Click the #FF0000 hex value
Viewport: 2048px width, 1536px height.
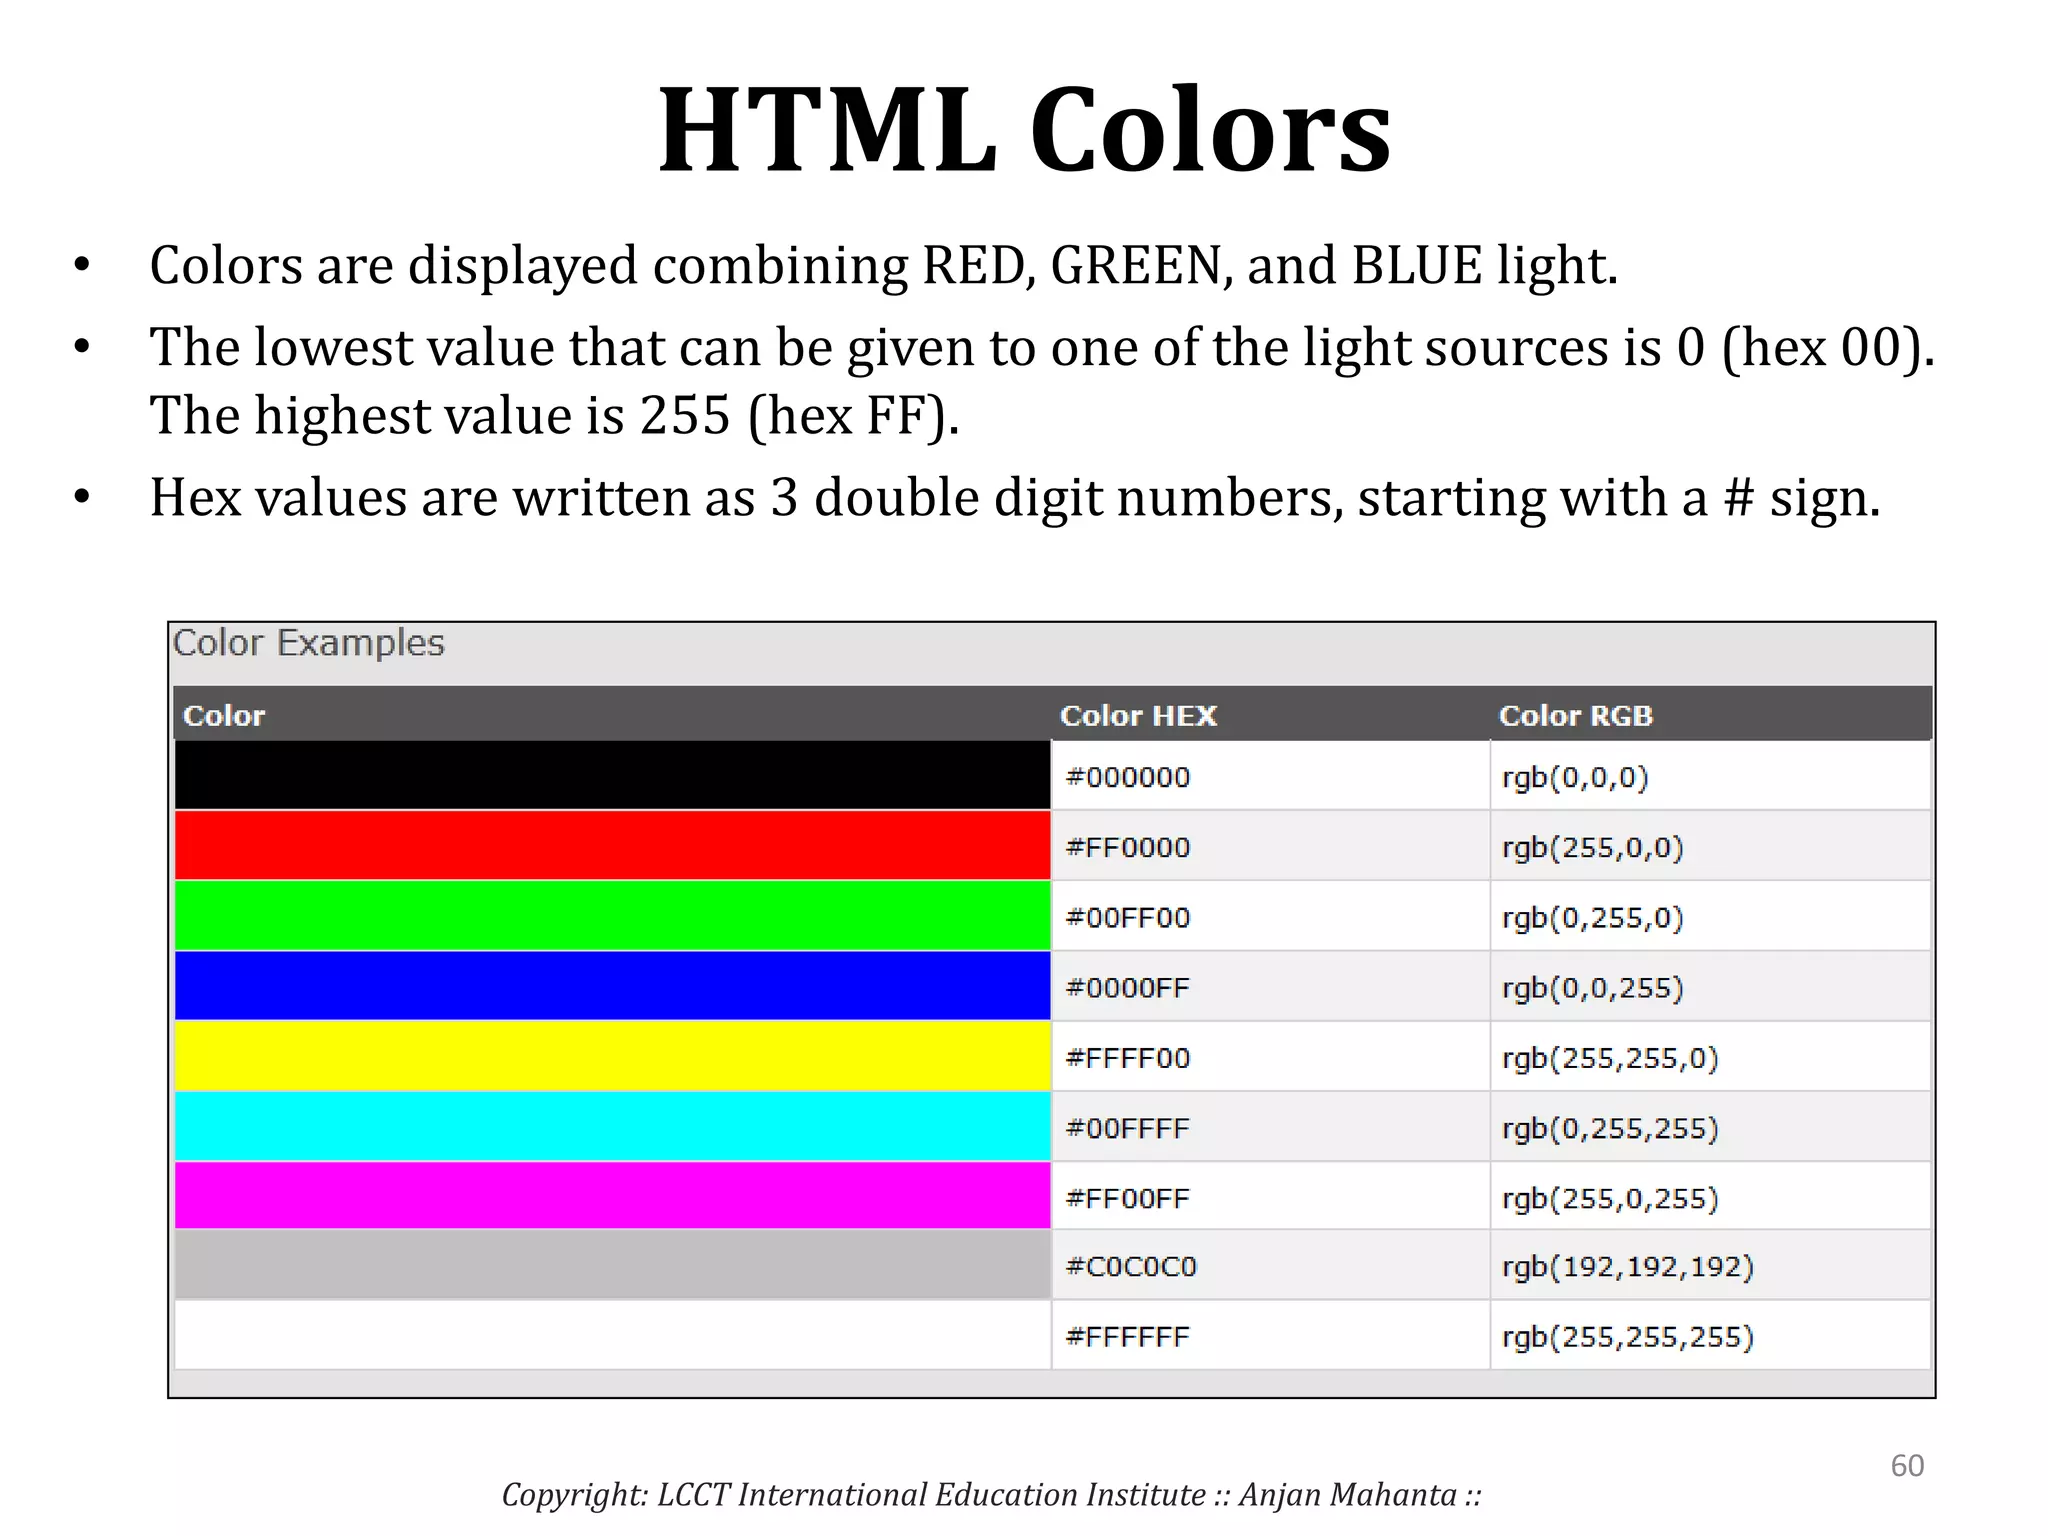coord(1128,848)
